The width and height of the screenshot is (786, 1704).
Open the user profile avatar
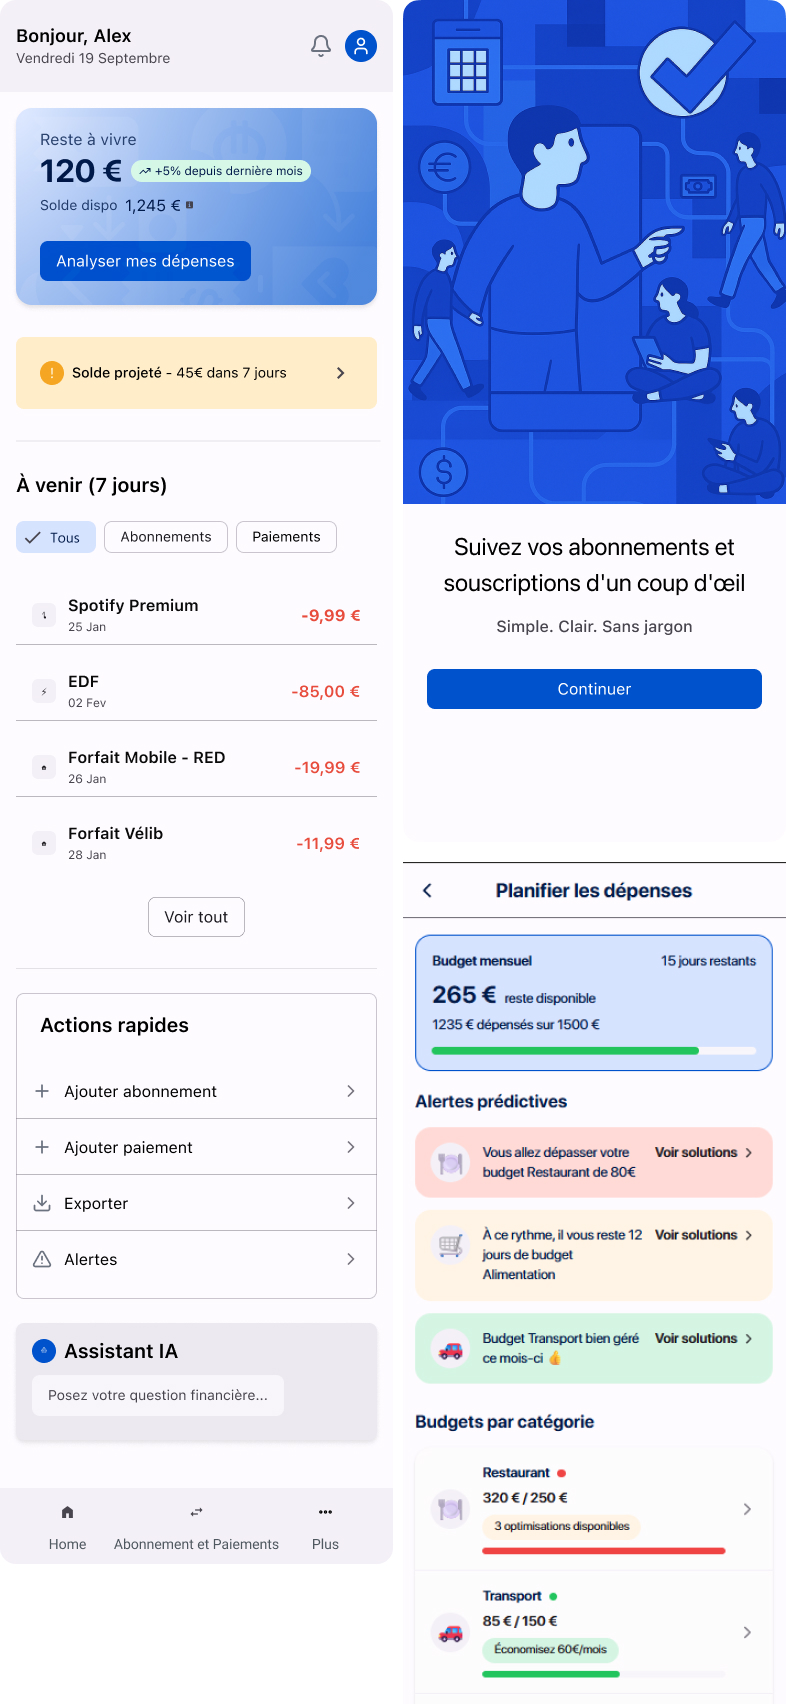[361, 46]
